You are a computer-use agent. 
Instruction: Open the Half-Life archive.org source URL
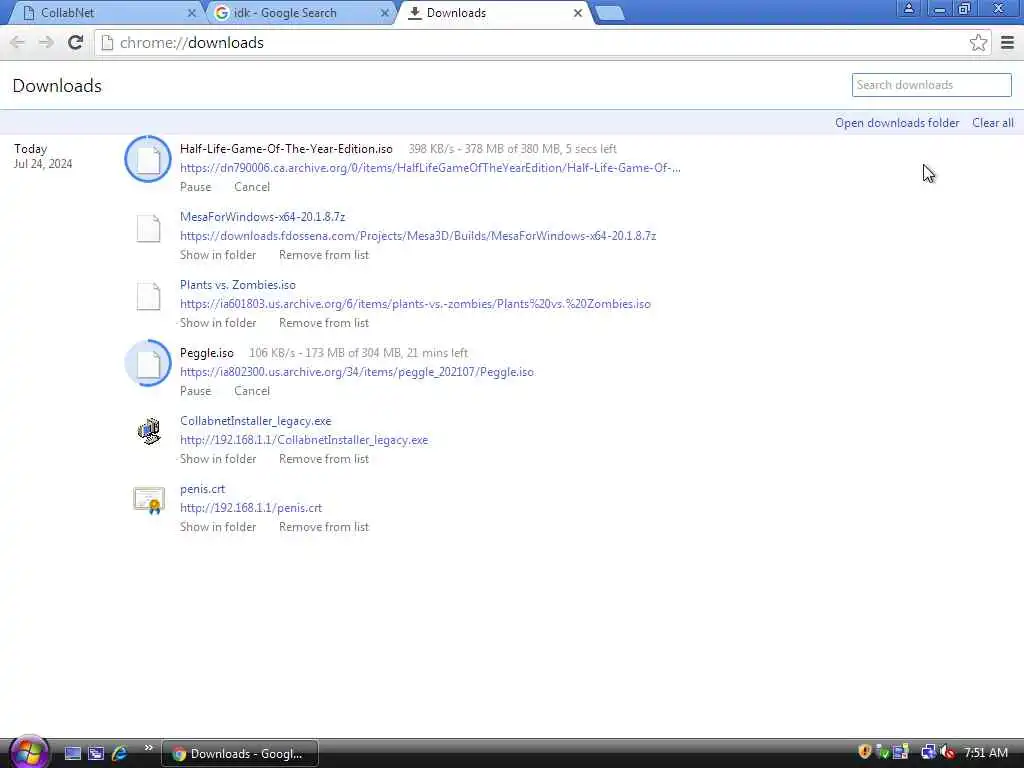click(430, 168)
